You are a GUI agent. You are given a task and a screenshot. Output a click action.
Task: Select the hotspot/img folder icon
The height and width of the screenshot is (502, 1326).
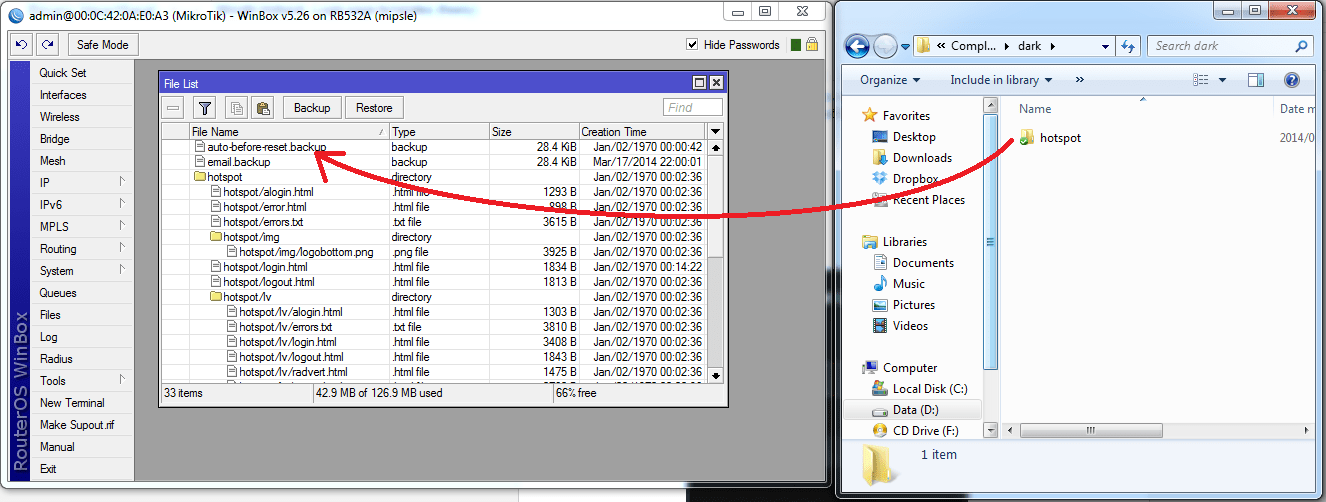coord(215,237)
